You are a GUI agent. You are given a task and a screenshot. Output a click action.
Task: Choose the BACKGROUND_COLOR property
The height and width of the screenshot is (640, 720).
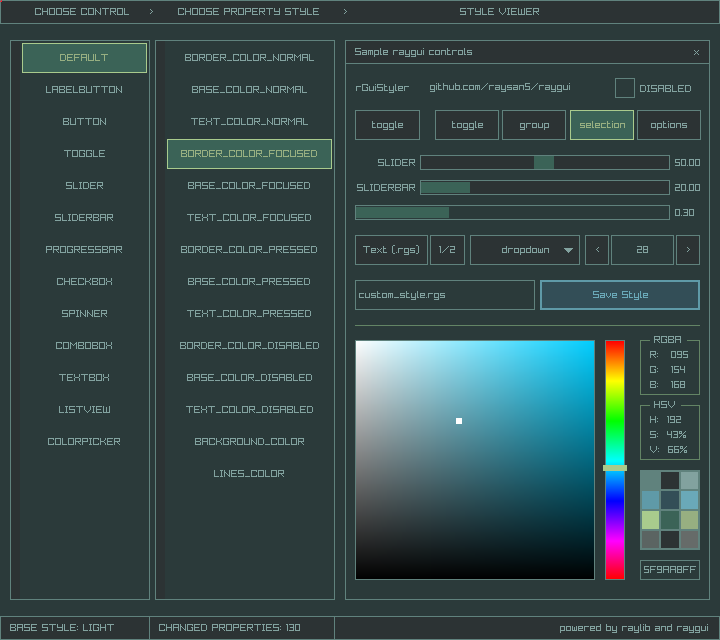(x=249, y=442)
